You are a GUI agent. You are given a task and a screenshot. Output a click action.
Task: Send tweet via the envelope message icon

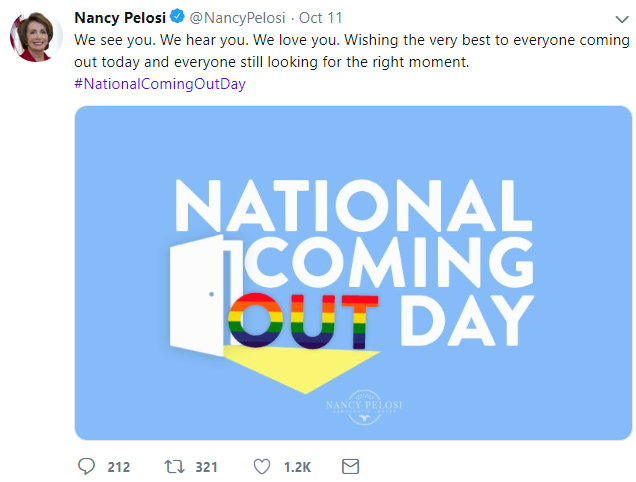[x=350, y=466]
